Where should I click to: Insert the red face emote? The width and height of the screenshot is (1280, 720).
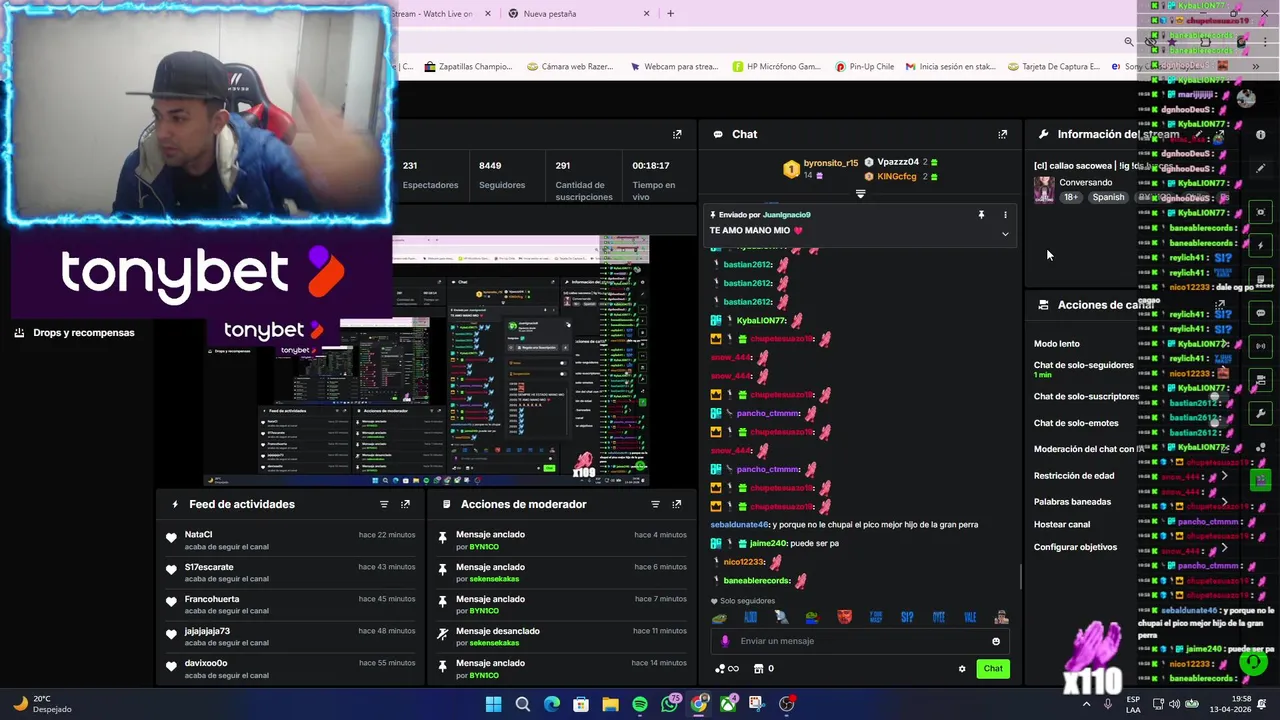tap(844, 618)
